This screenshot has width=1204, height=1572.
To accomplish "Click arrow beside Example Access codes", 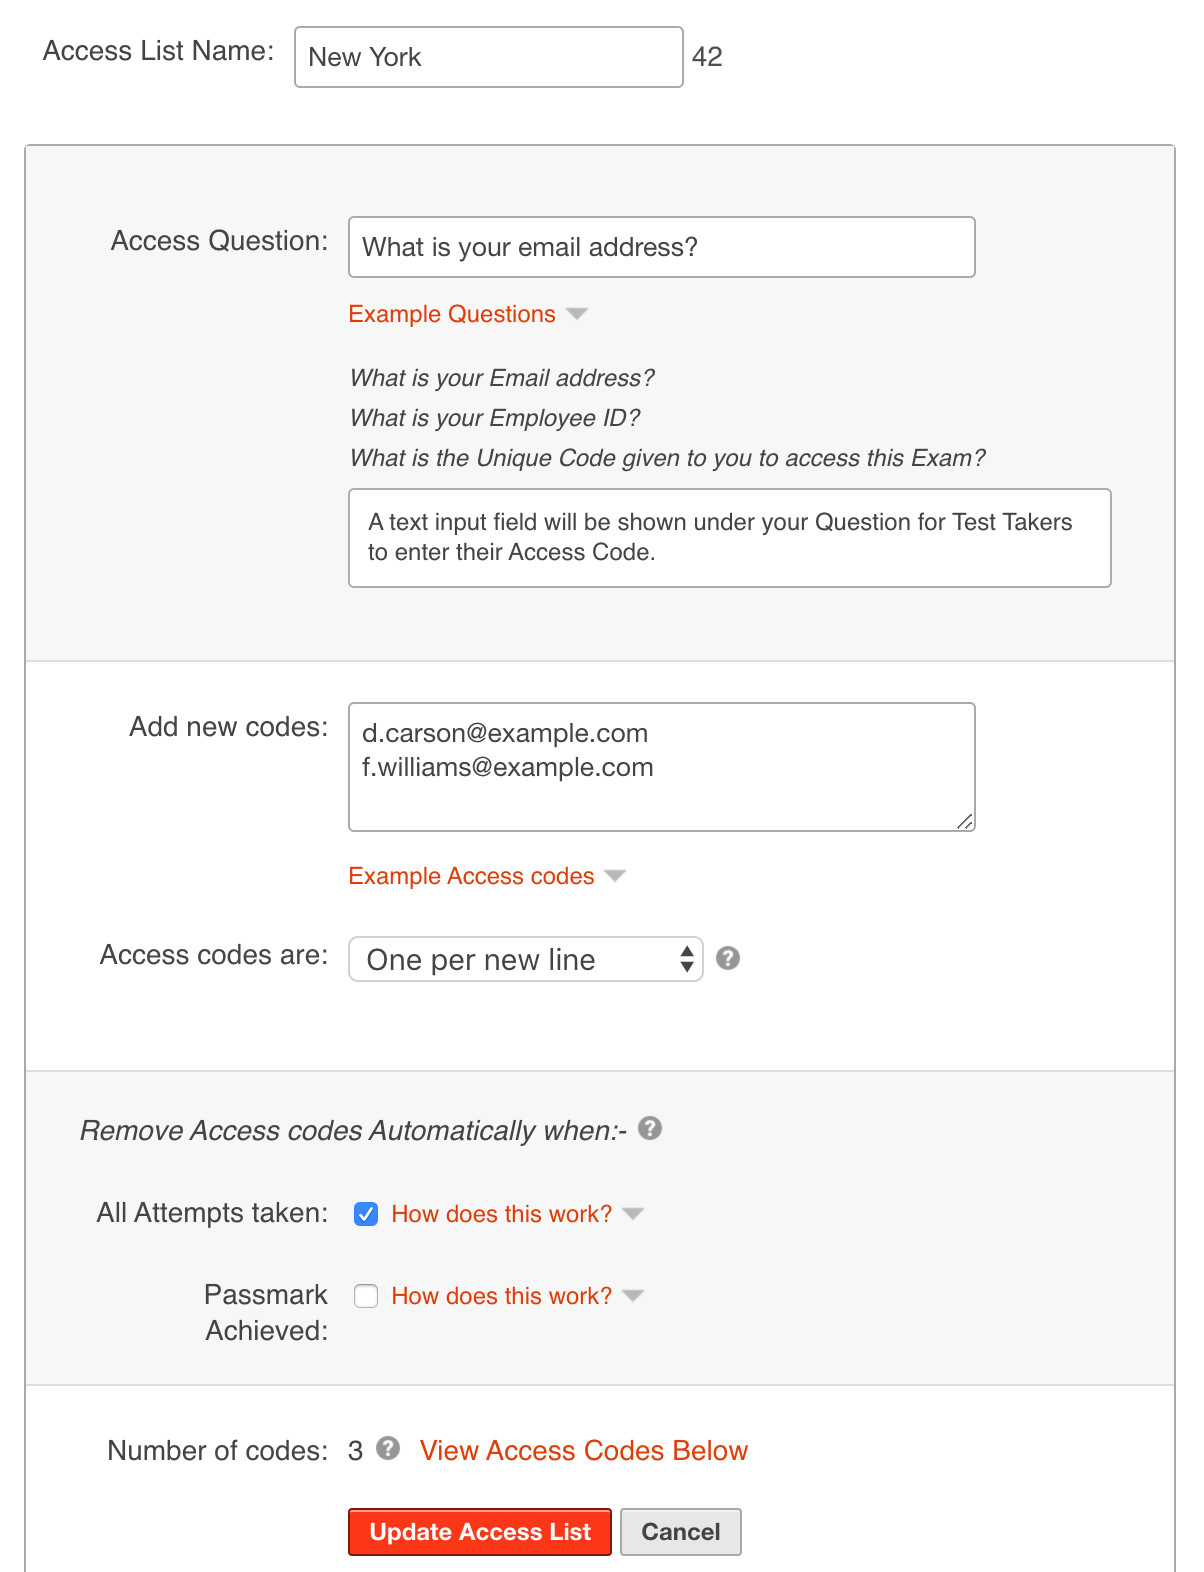I will pyautogui.click(x=615, y=876).
